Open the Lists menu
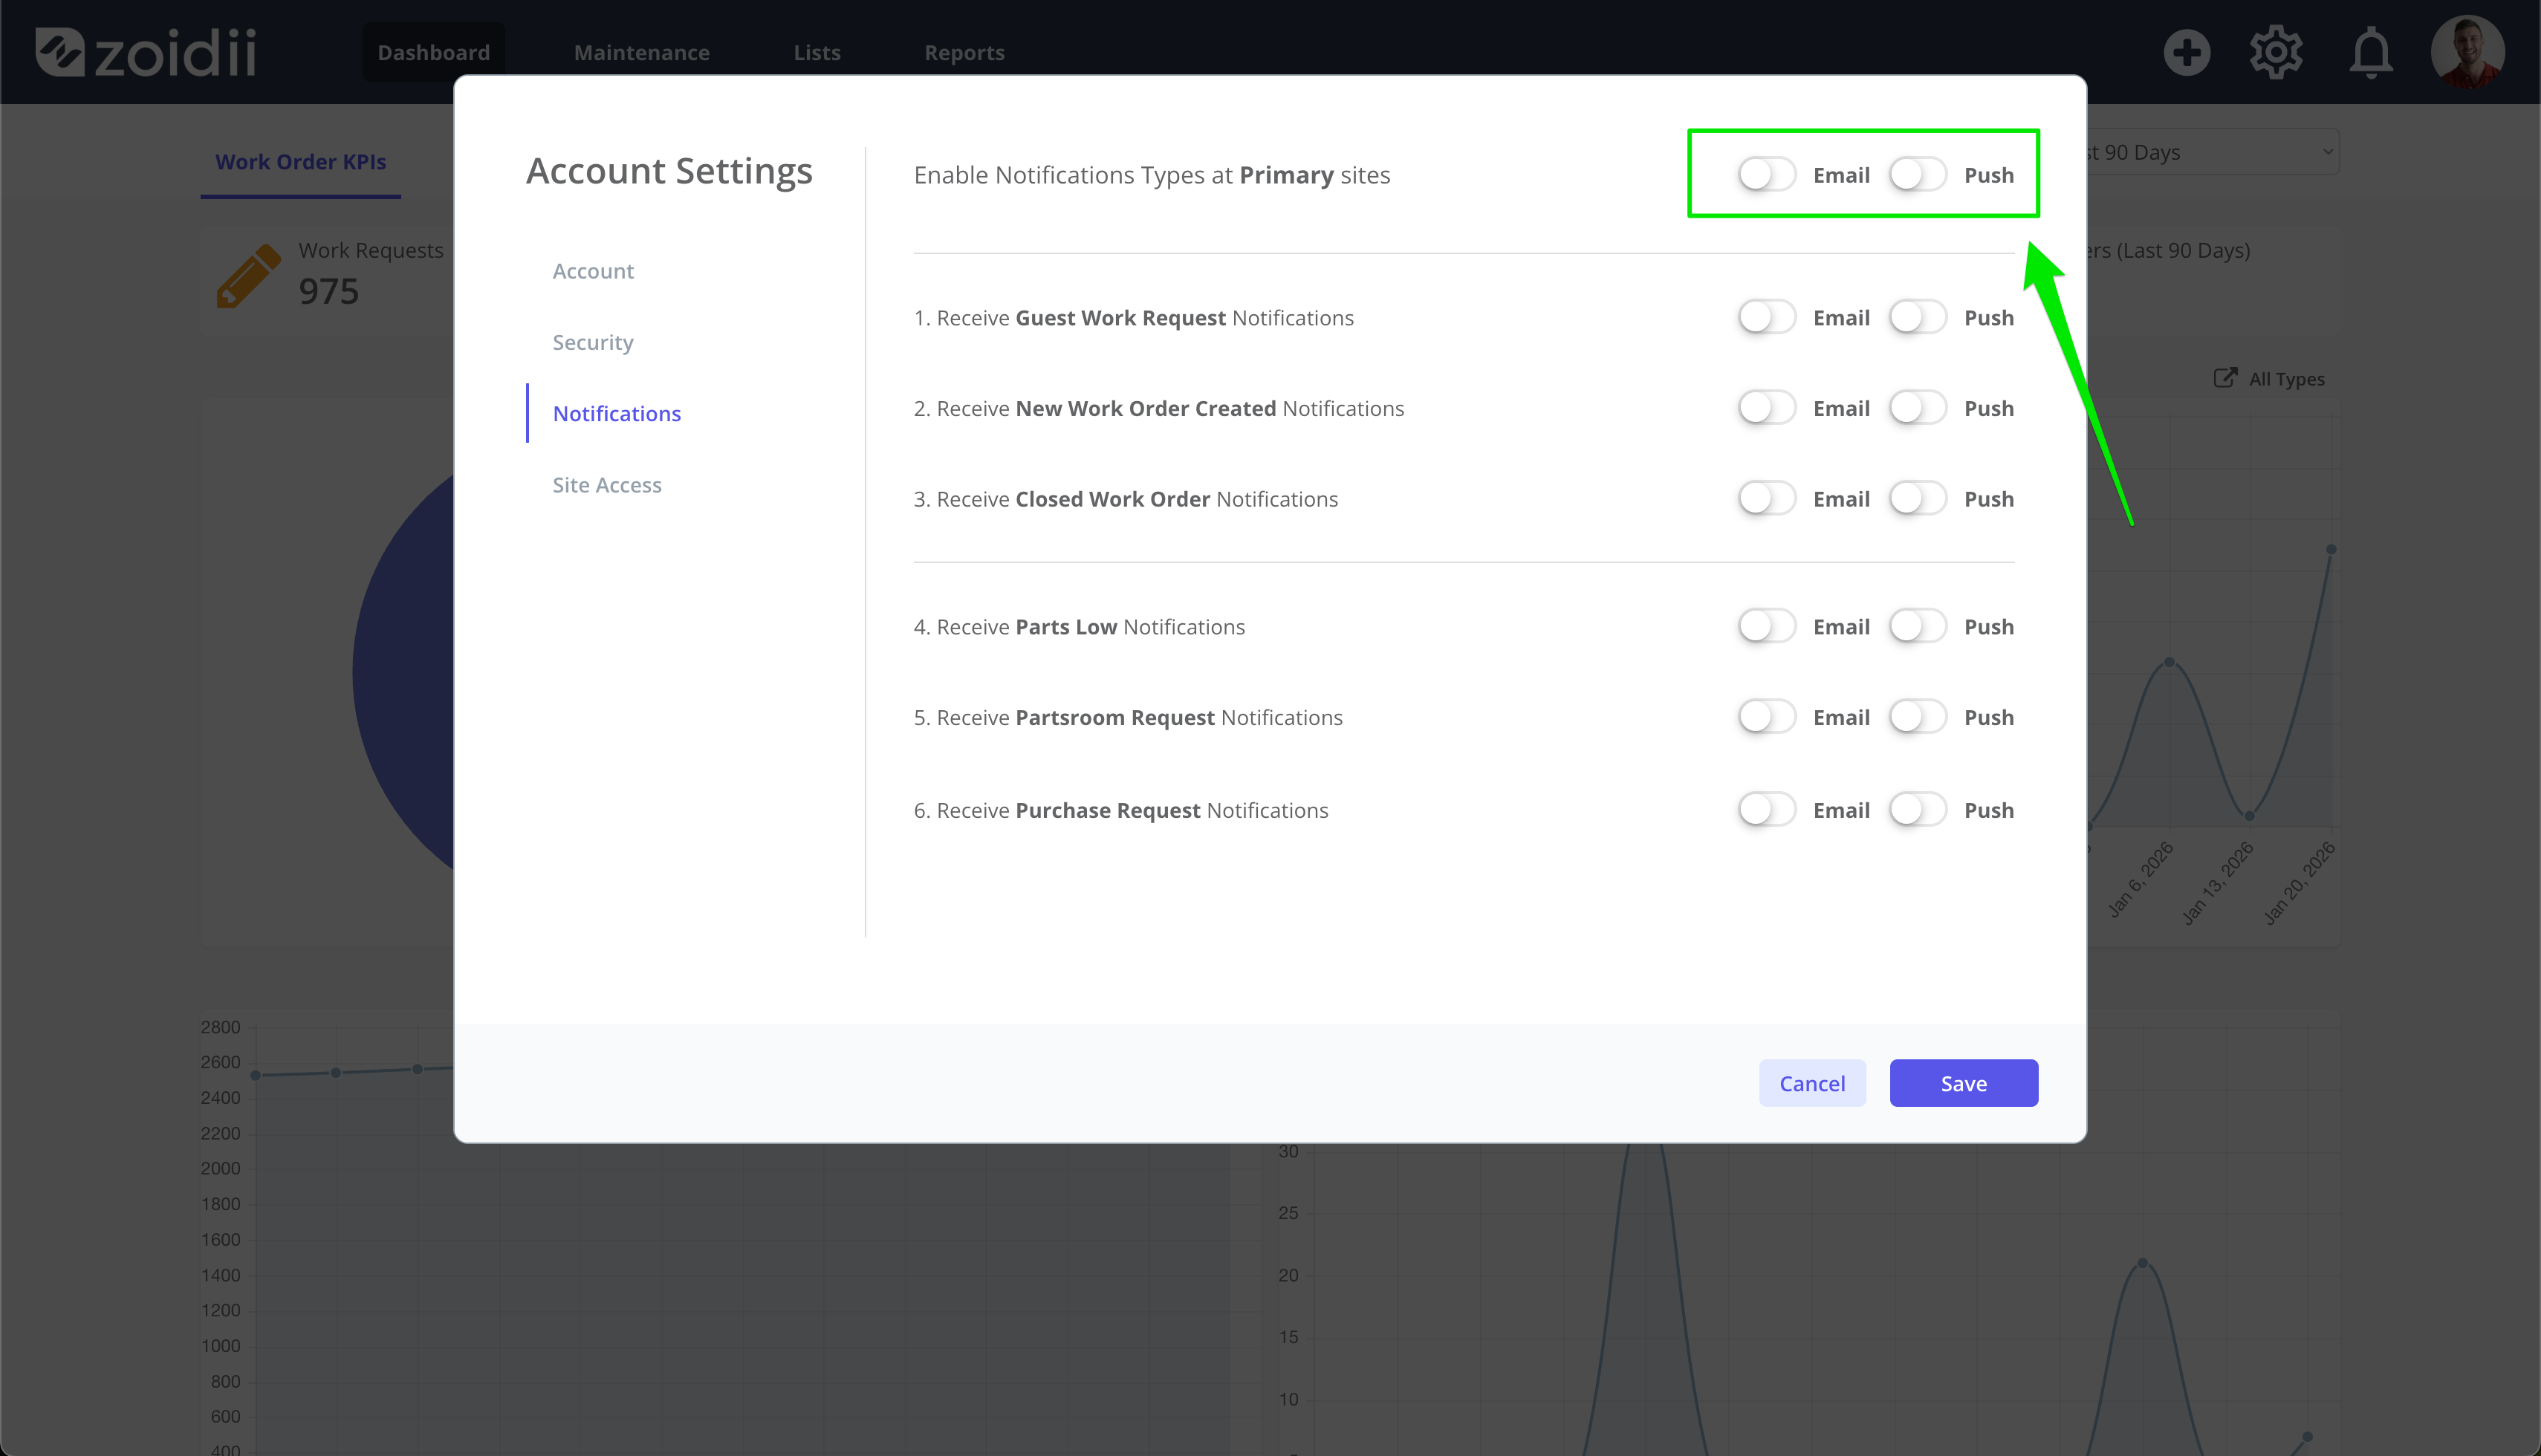Image resolution: width=2541 pixels, height=1456 pixels. click(817, 52)
